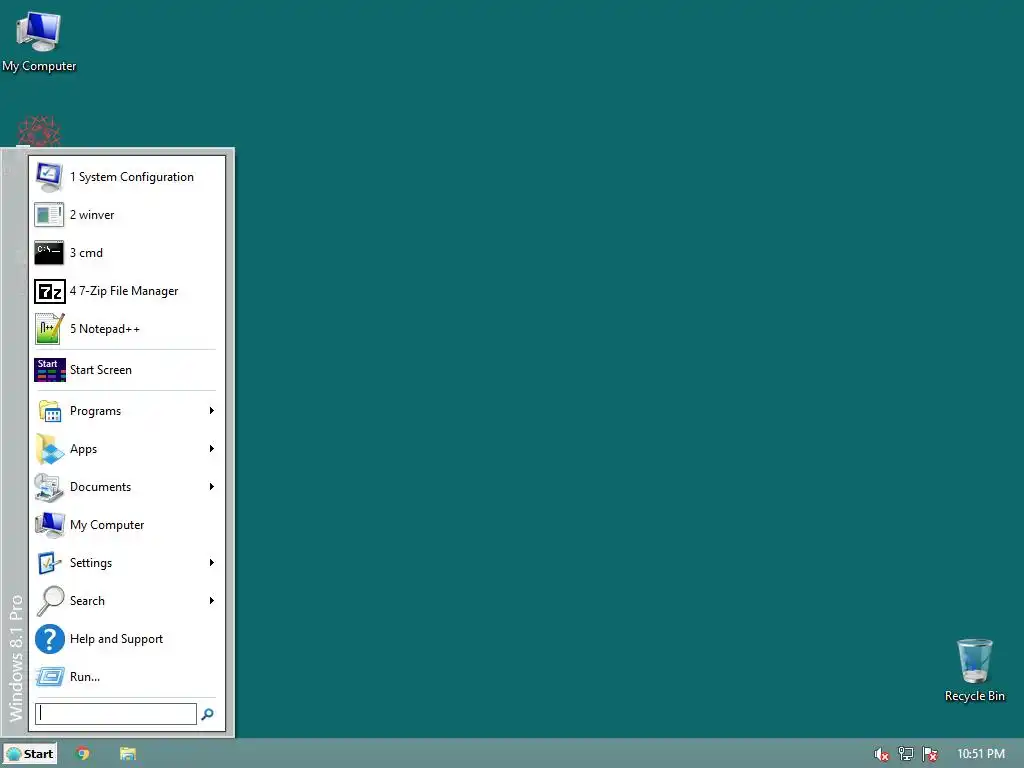Image resolution: width=1024 pixels, height=768 pixels.
Task: Click the Settings checkmark icon
Action: point(50,563)
